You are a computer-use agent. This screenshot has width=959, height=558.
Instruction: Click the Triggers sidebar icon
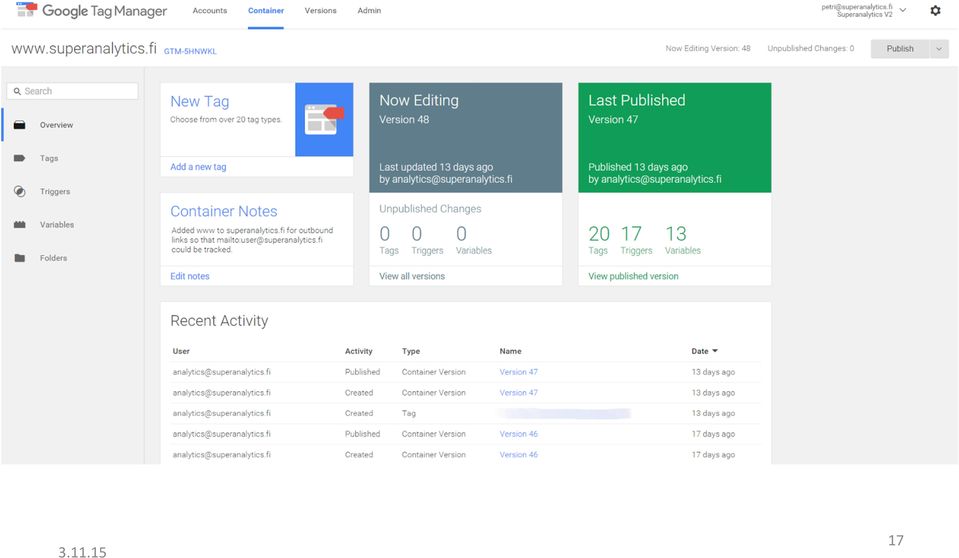click(x=20, y=192)
